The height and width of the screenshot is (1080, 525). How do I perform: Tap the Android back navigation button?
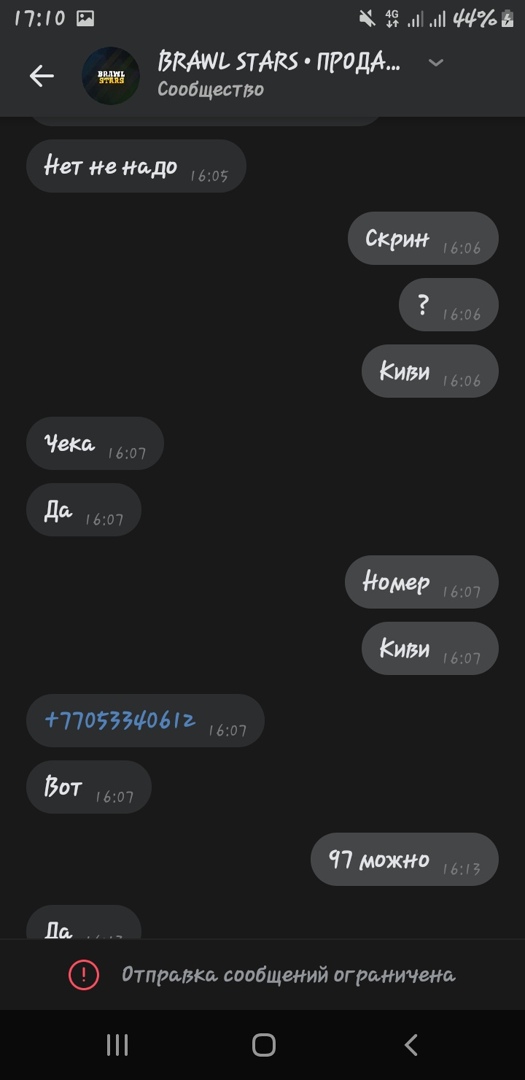click(x=411, y=1045)
